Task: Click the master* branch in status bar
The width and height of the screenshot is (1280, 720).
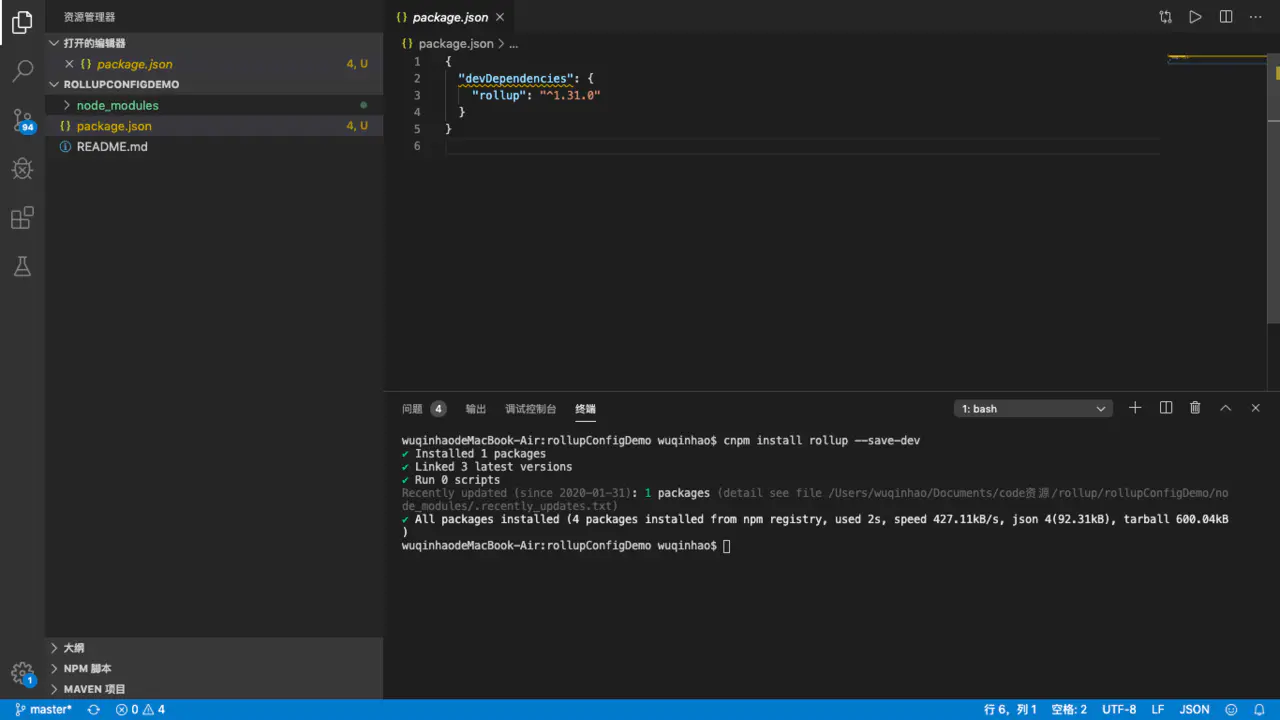Action: pos(43,710)
